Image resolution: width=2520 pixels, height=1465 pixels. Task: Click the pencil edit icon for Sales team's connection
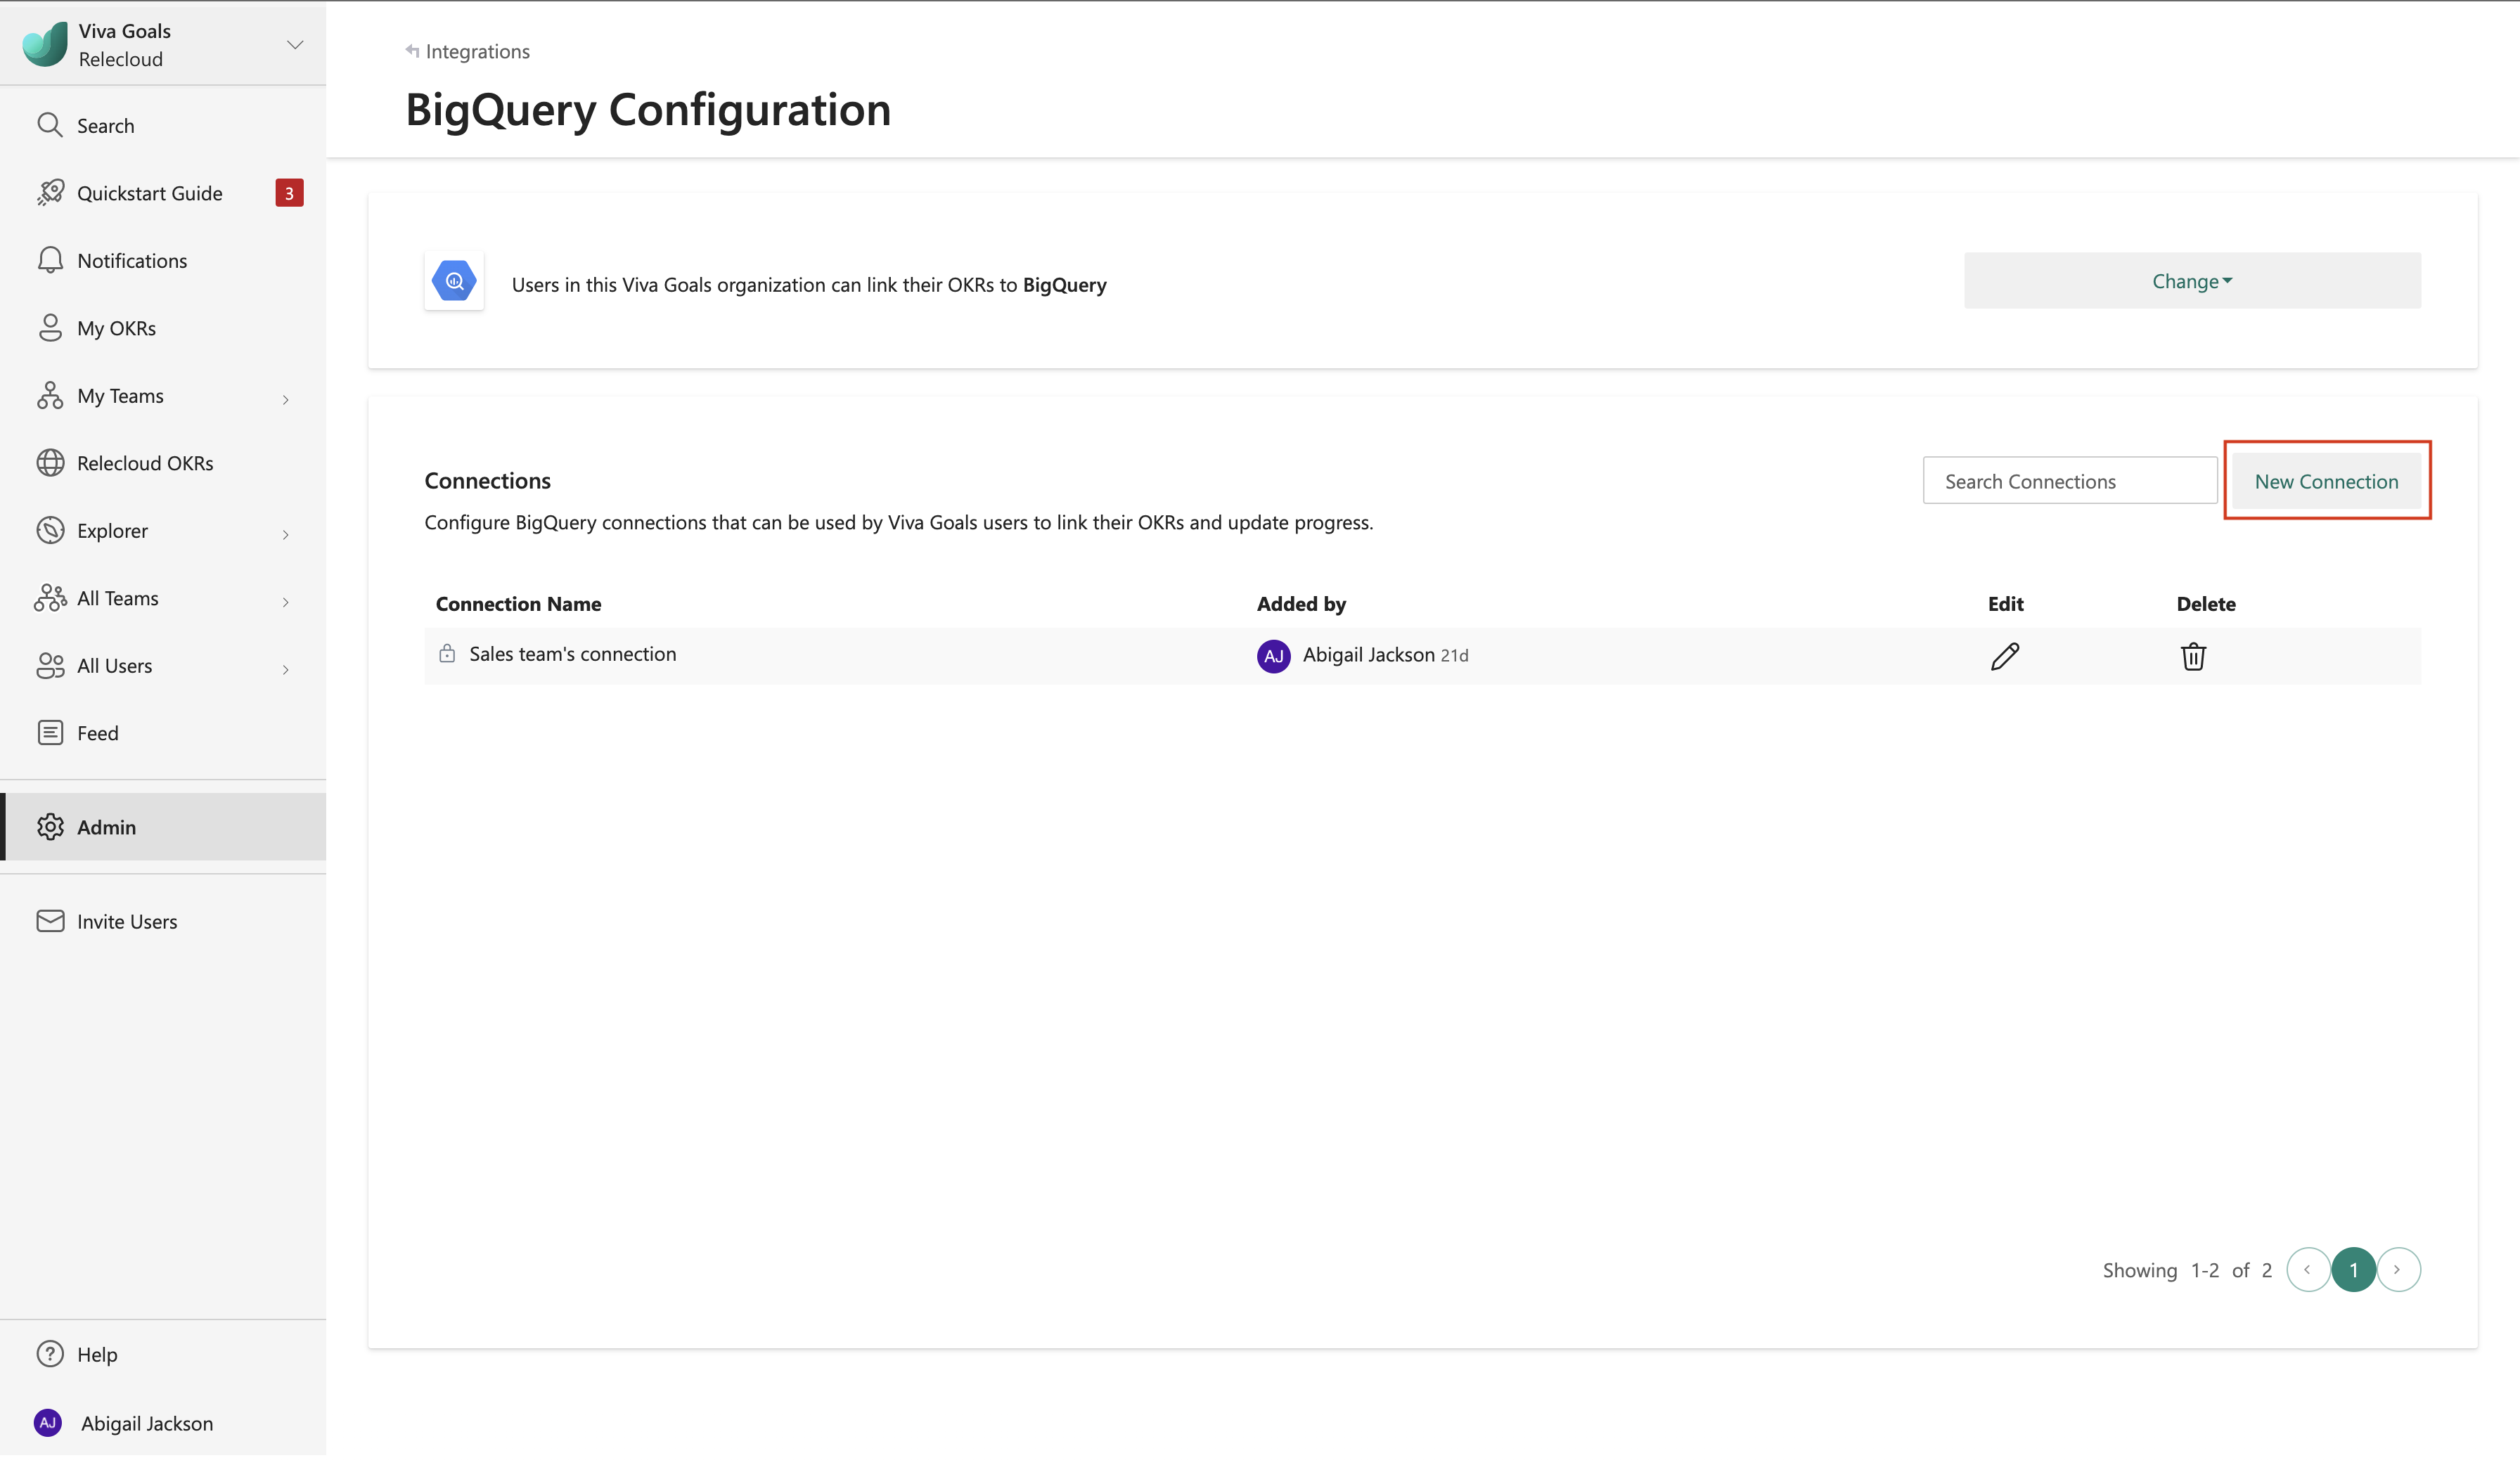tap(2004, 656)
